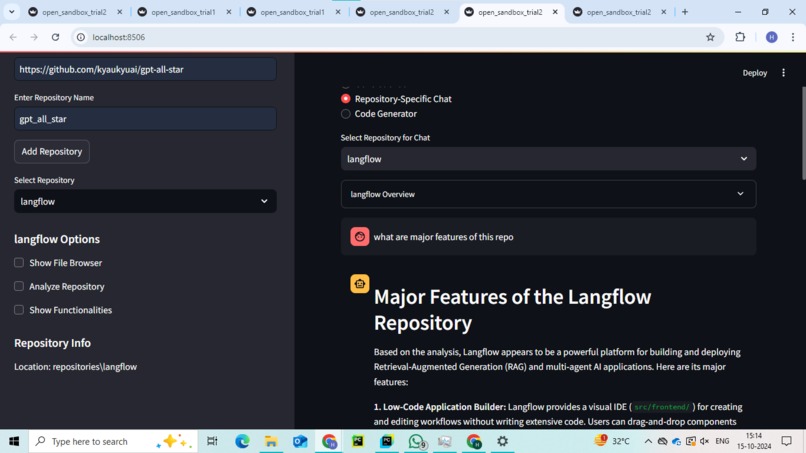Image resolution: width=806 pixels, height=453 pixels.
Task: Click the ENG language indicator
Action: (x=722, y=441)
